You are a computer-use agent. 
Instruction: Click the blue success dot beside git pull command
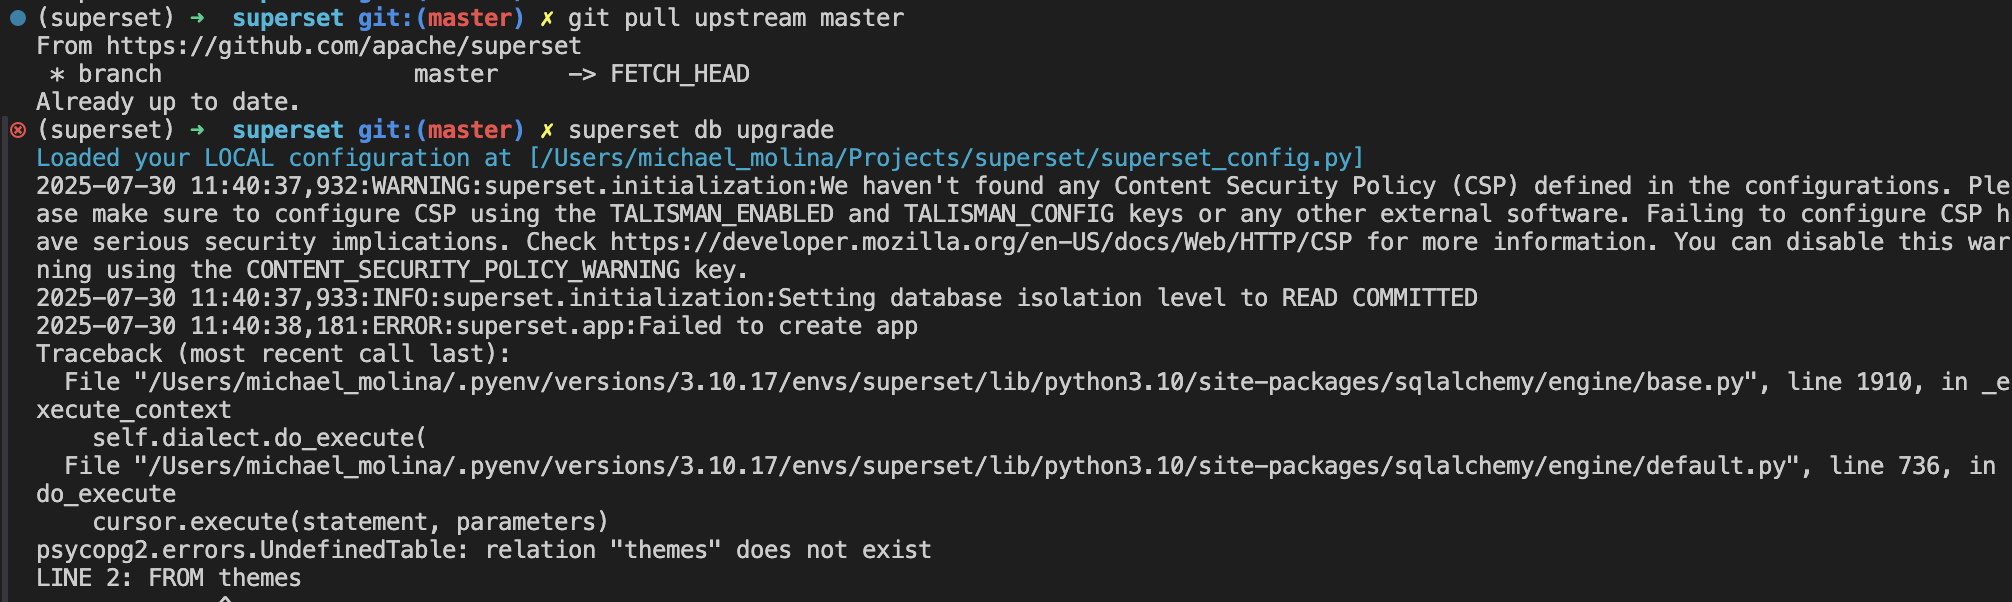(18, 18)
